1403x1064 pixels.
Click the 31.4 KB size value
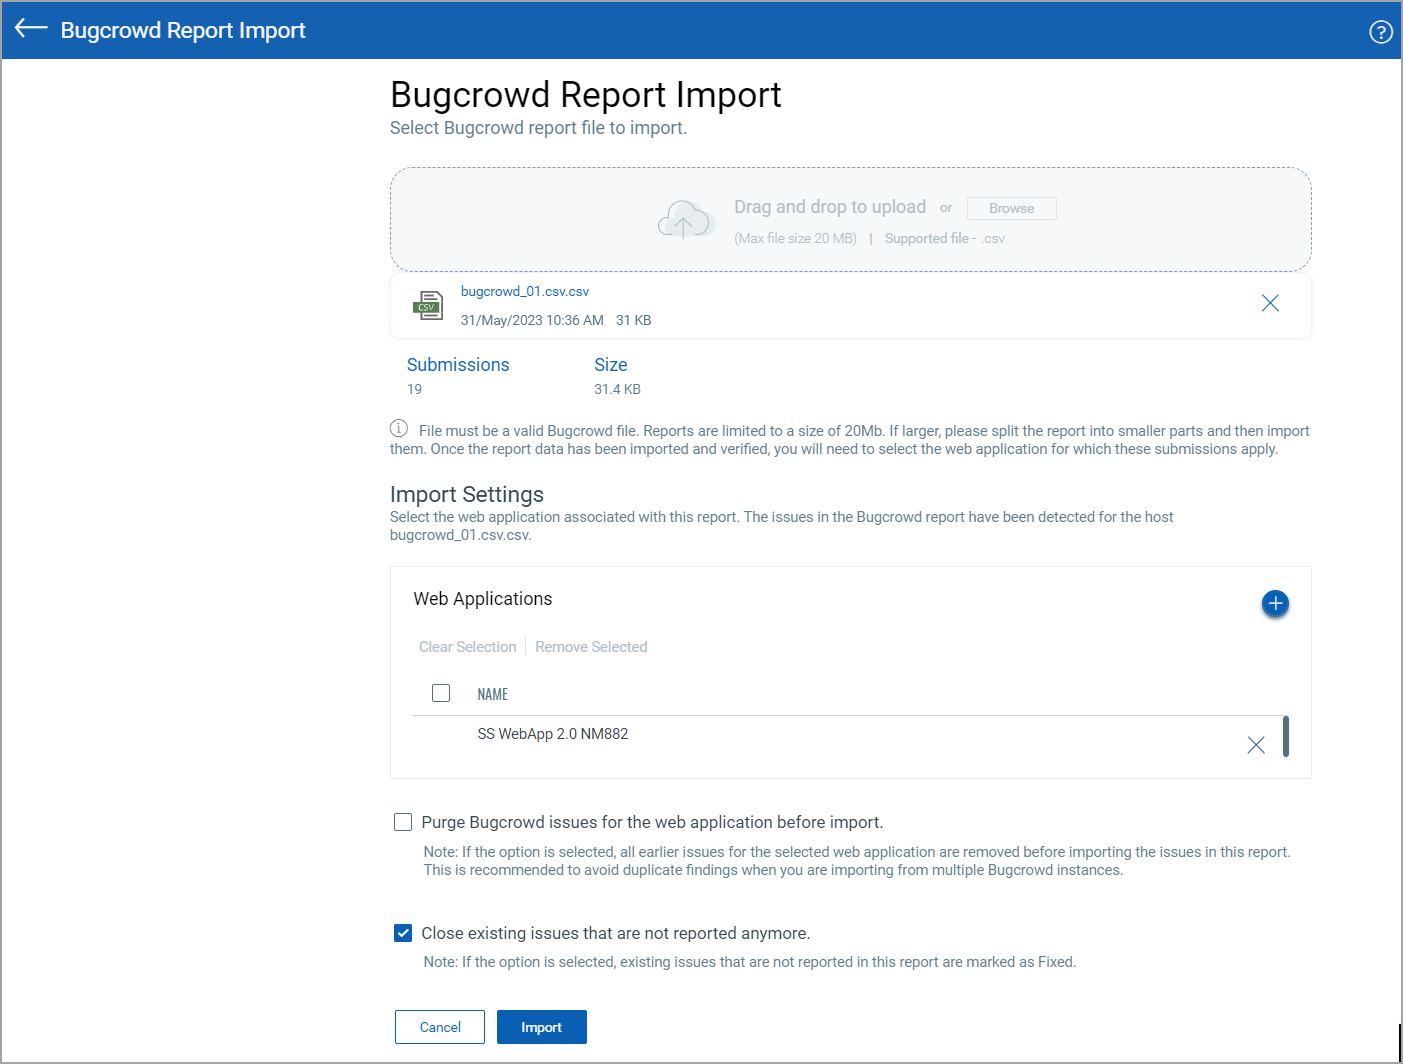click(x=617, y=389)
